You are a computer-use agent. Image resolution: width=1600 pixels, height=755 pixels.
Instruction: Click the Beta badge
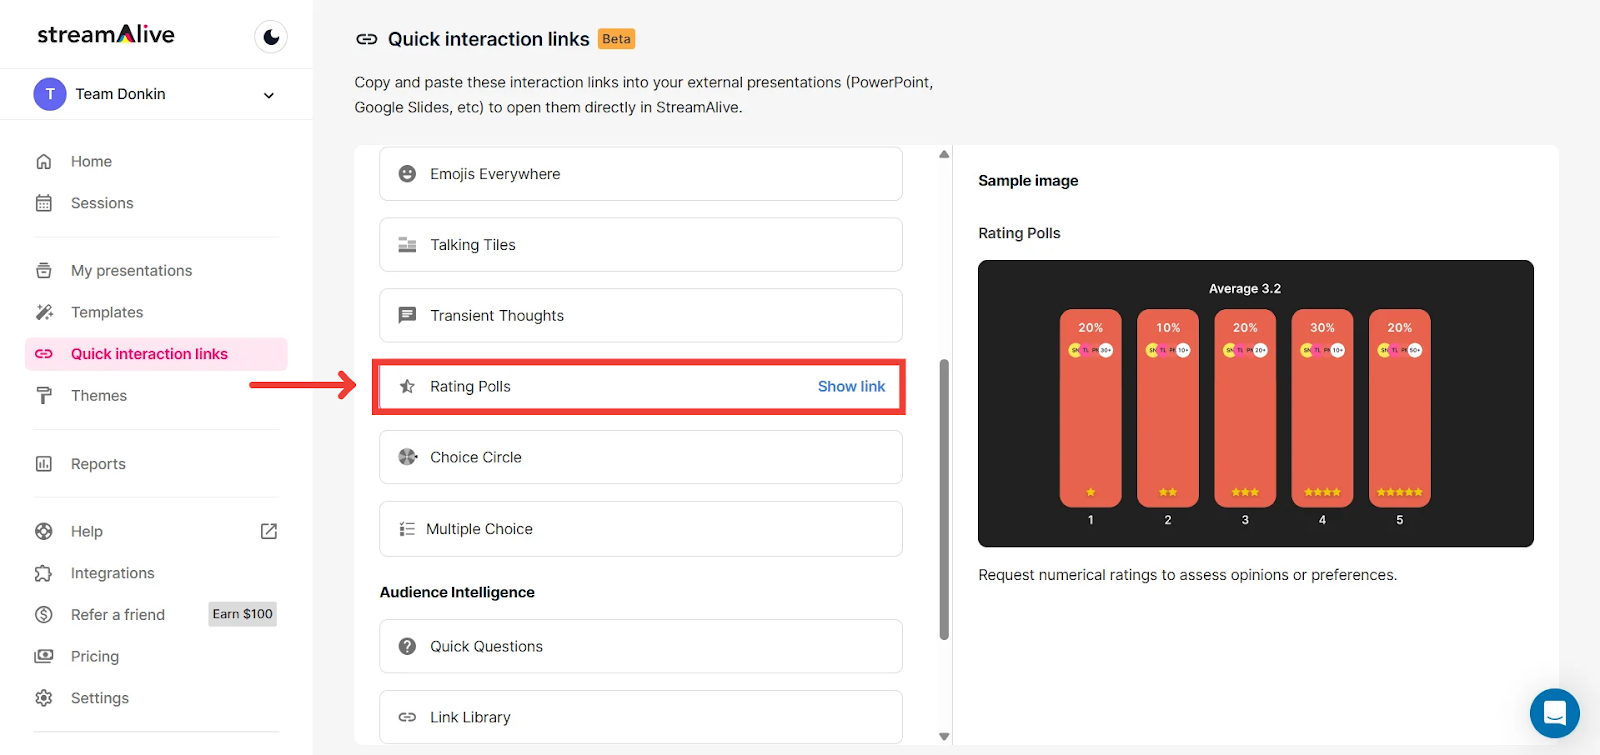[617, 39]
